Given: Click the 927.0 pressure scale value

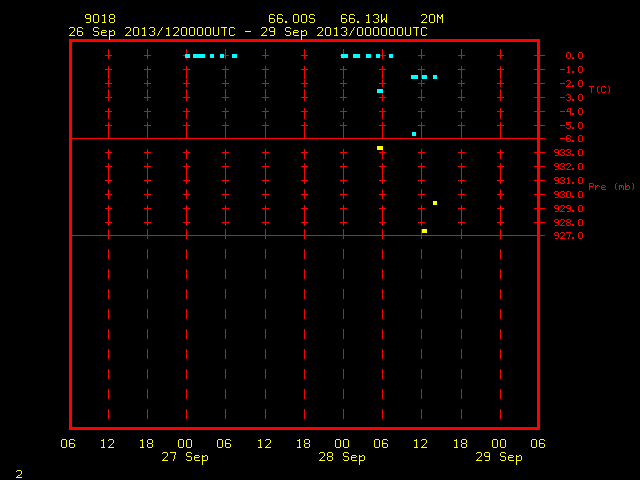Looking at the screenshot, I should click(x=569, y=236).
